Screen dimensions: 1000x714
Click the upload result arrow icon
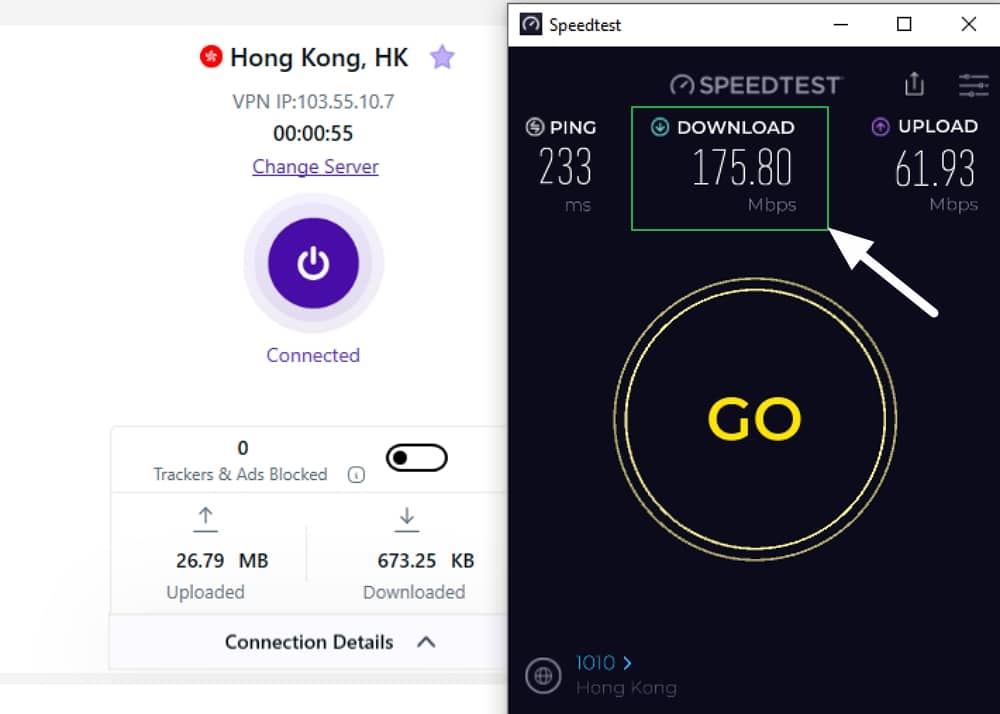click(x=880, y=126)
